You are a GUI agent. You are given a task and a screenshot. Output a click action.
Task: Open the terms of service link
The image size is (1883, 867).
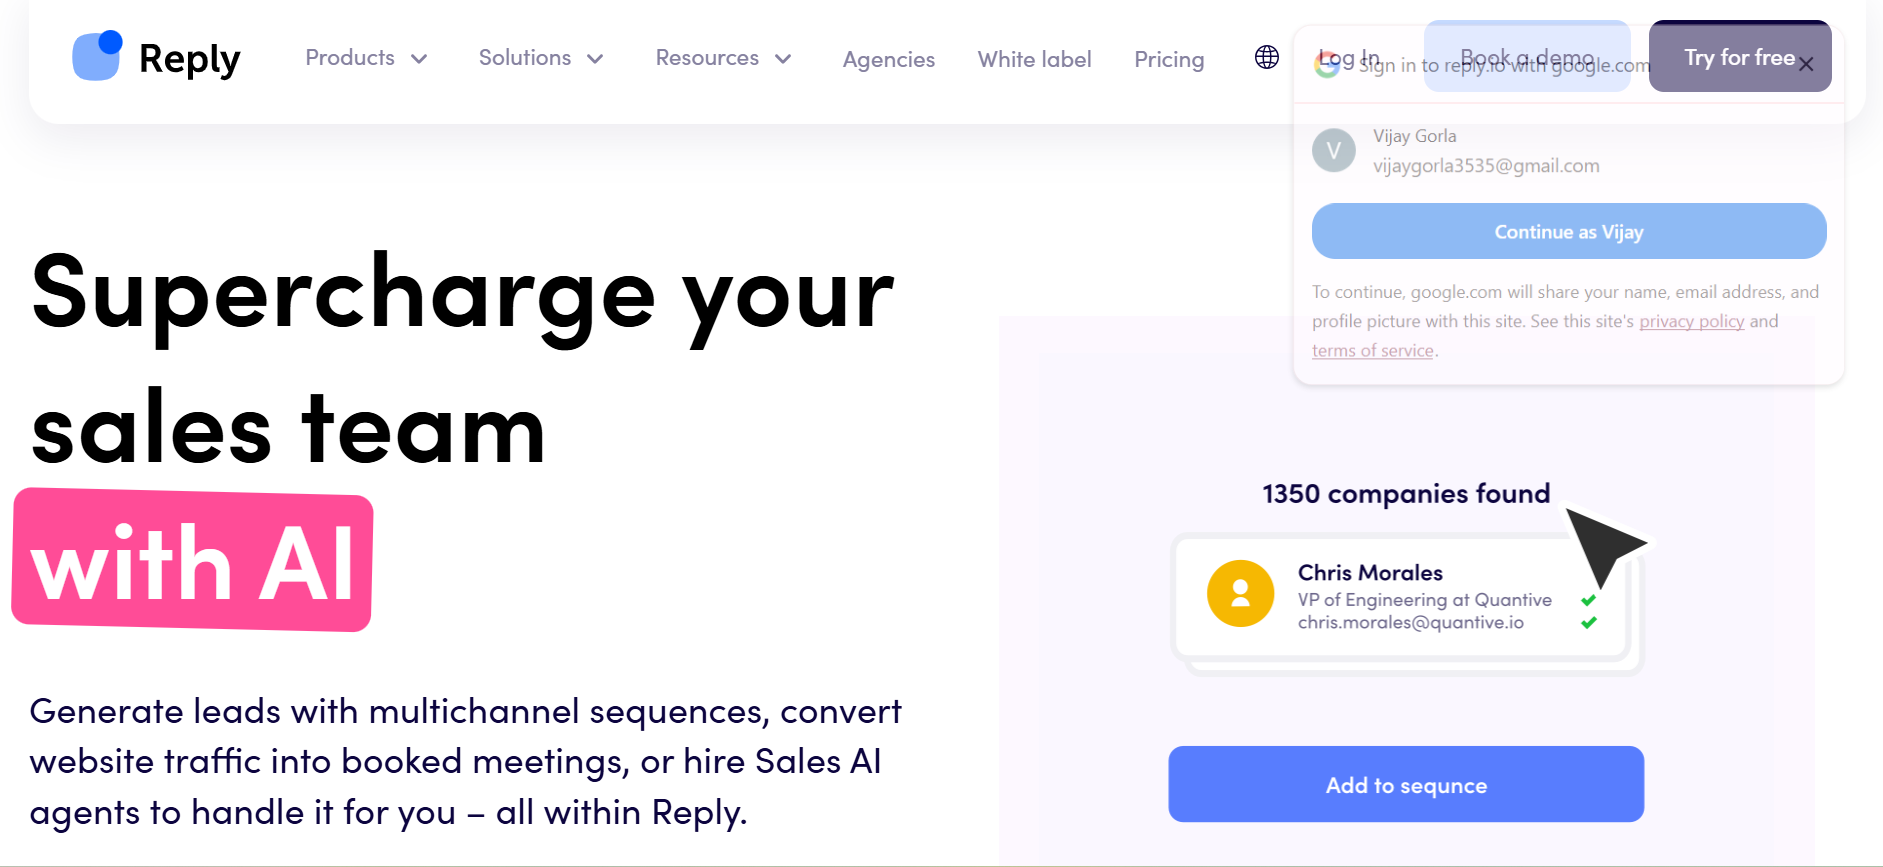[1372, 351]
